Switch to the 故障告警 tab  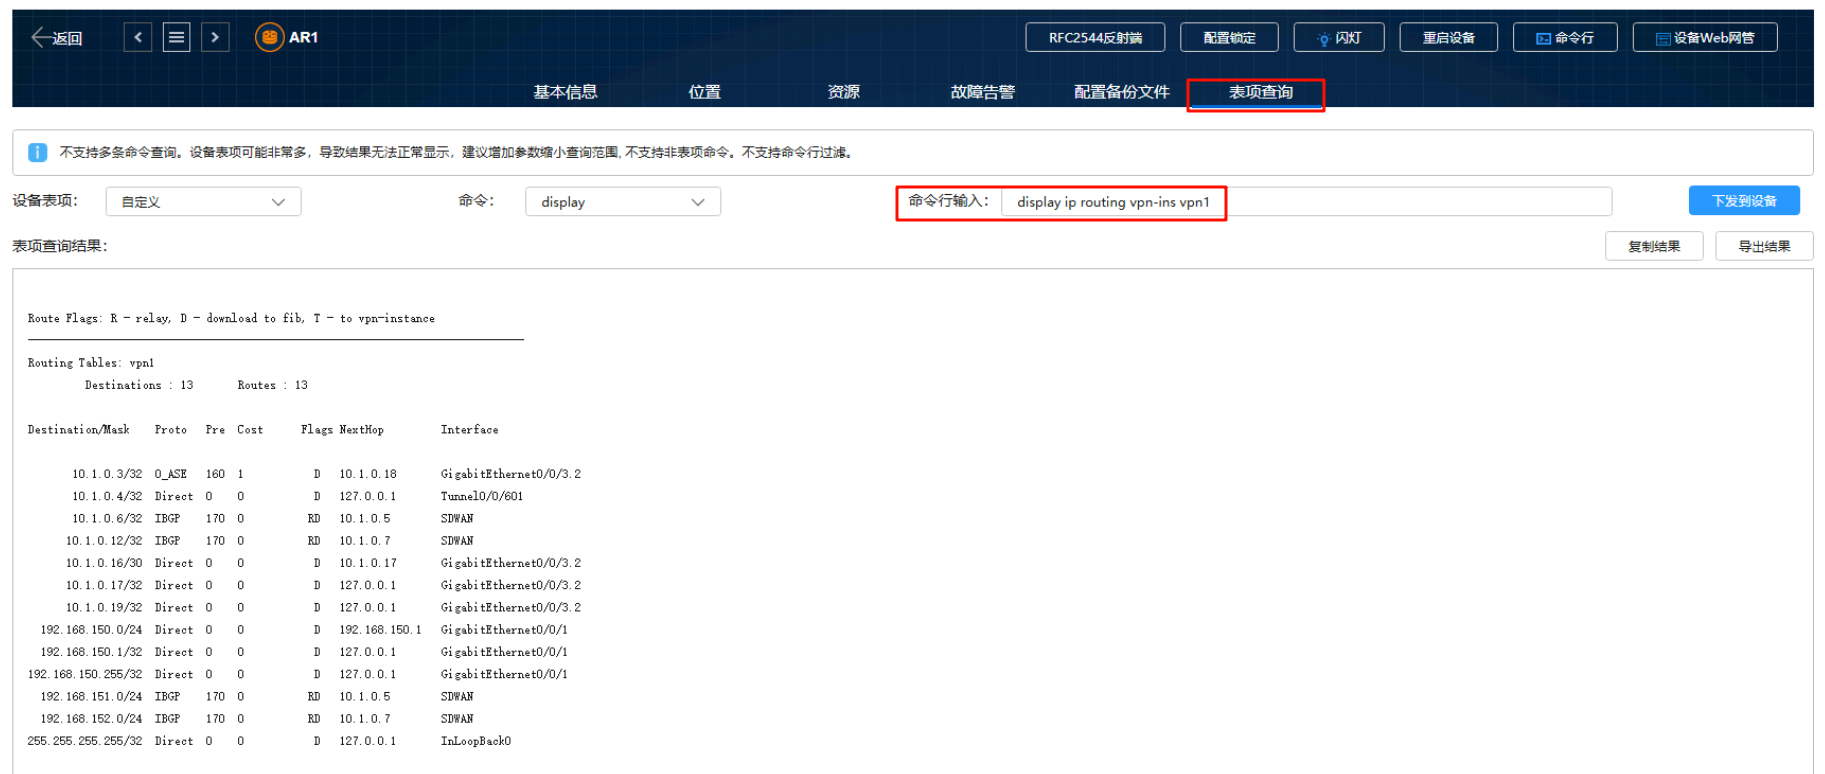982,92
